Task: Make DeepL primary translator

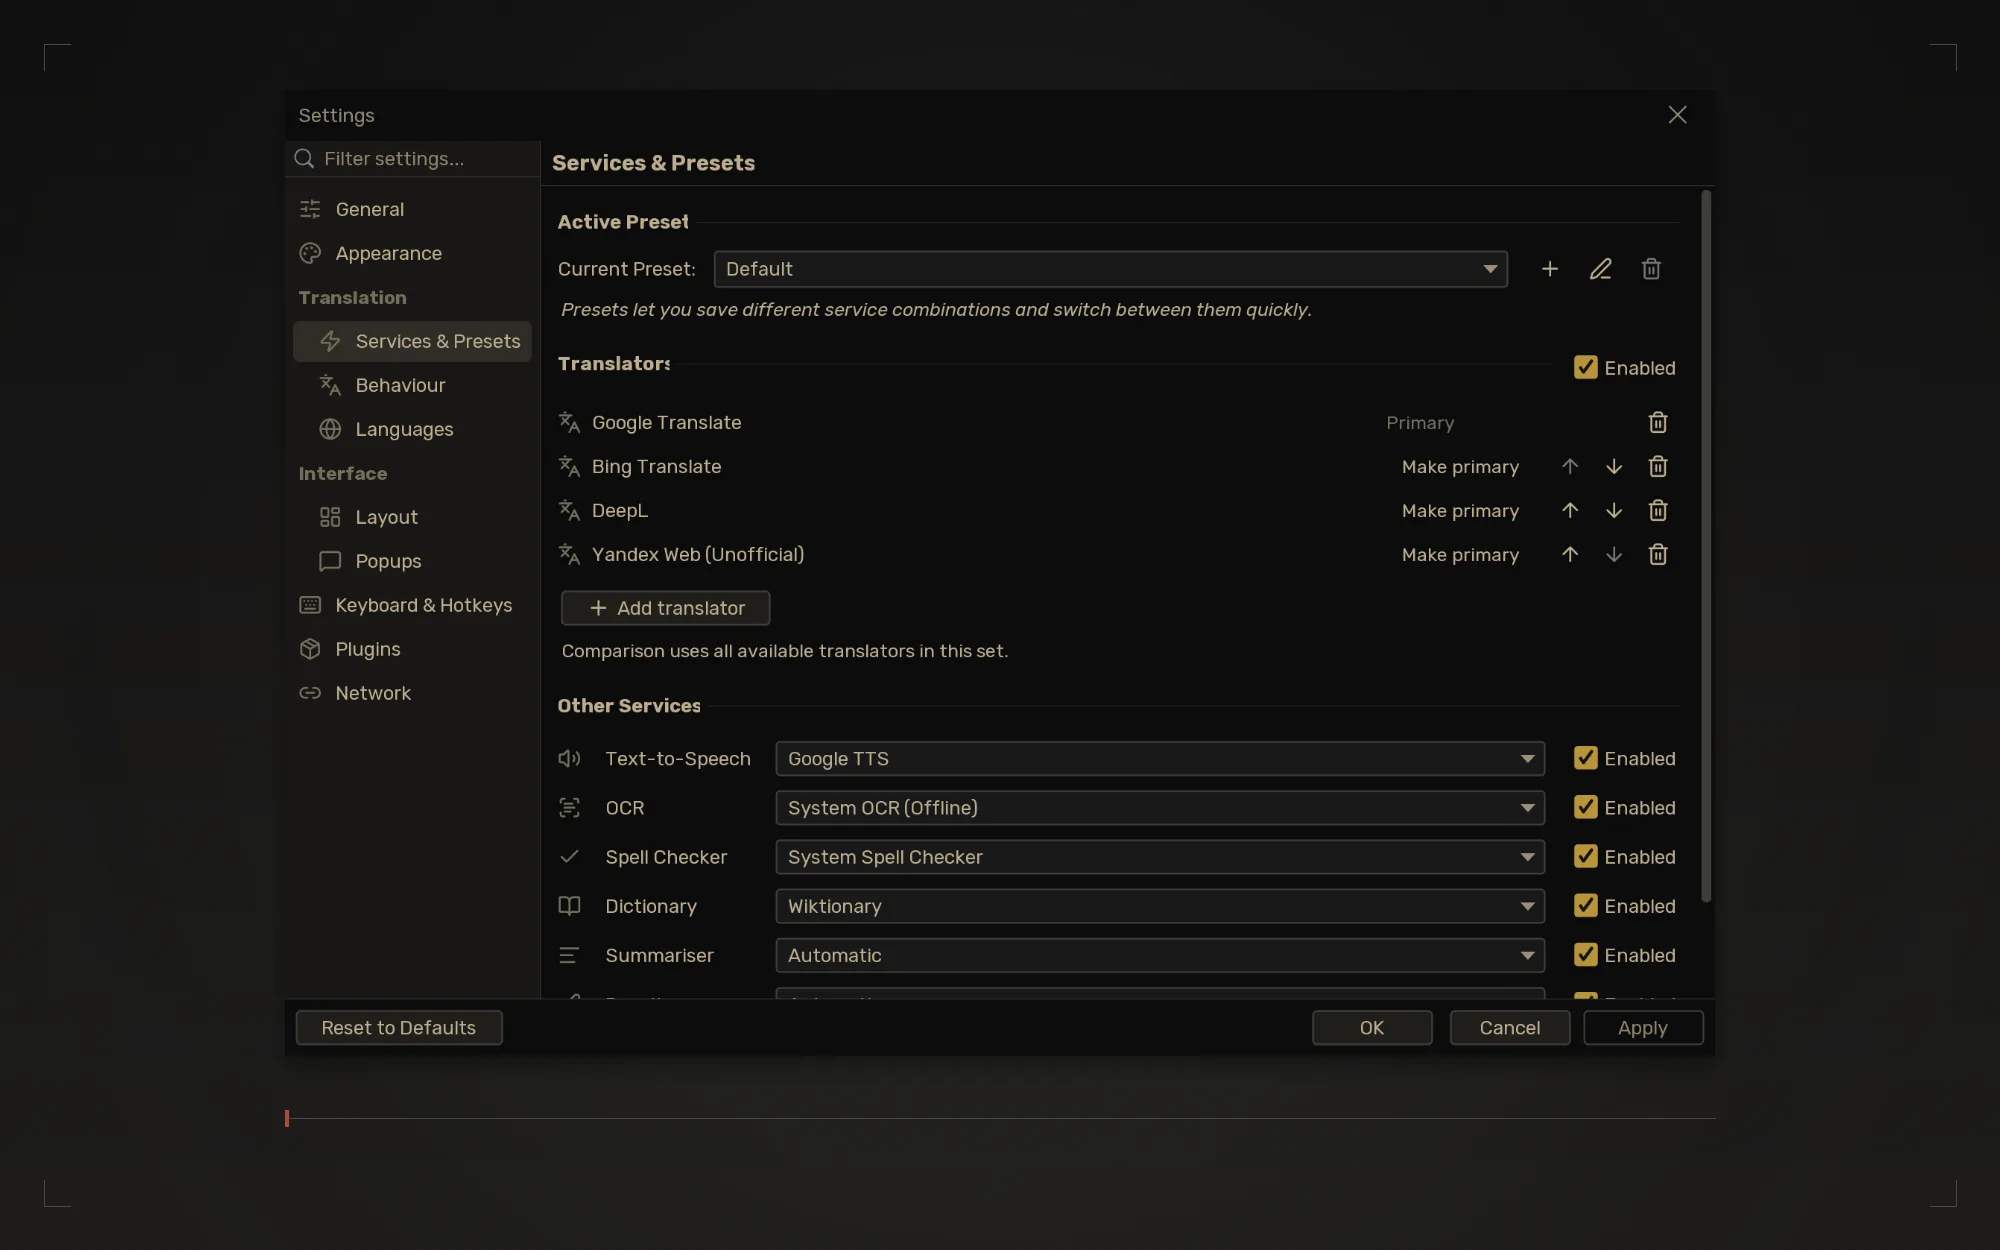Action: pos(1460,511)
